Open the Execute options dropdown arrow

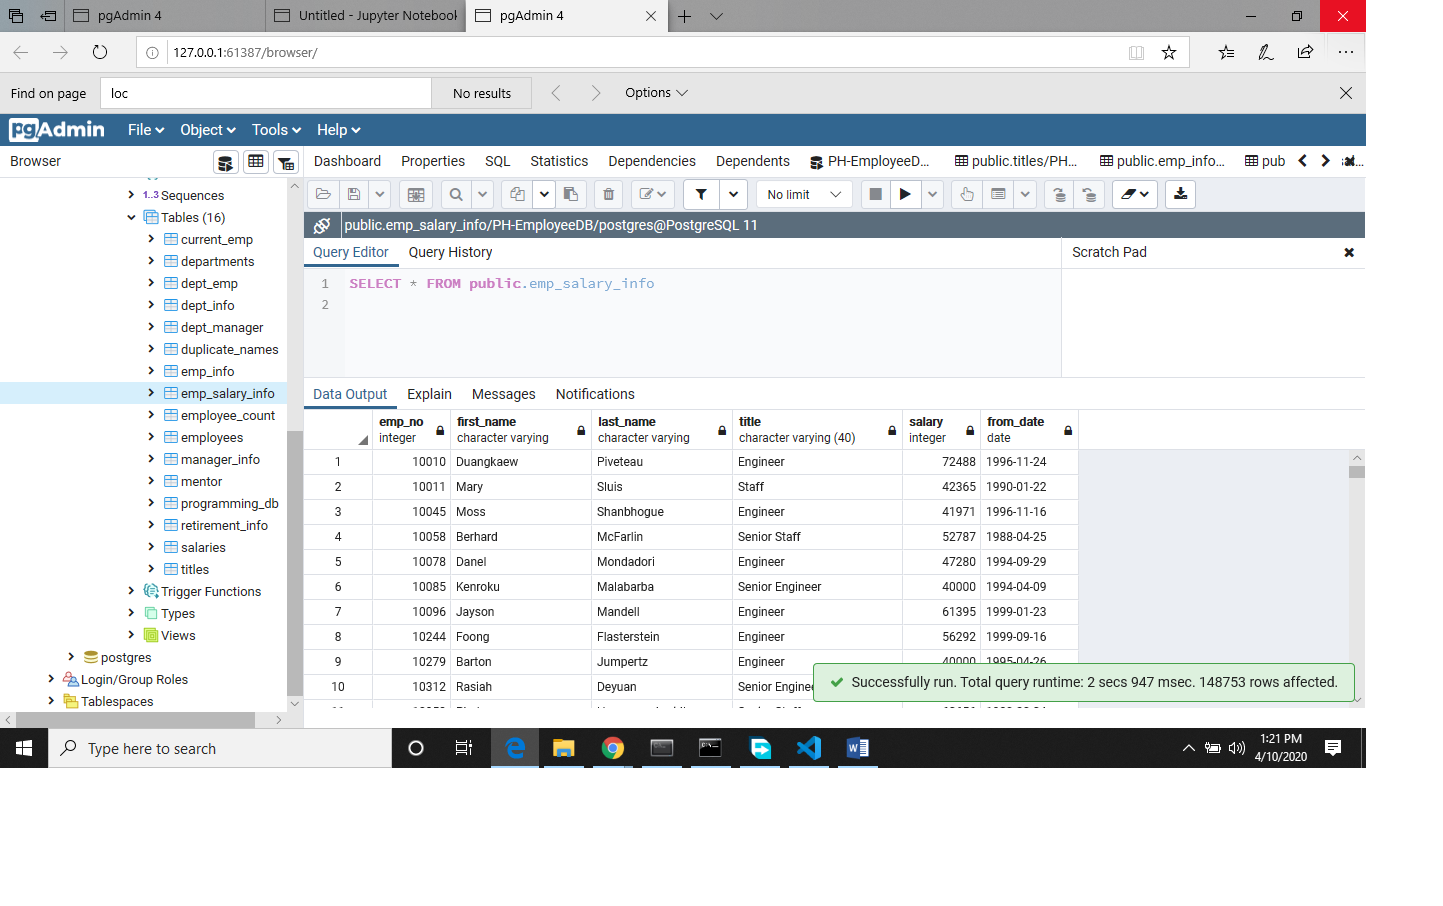pos(932,194)
